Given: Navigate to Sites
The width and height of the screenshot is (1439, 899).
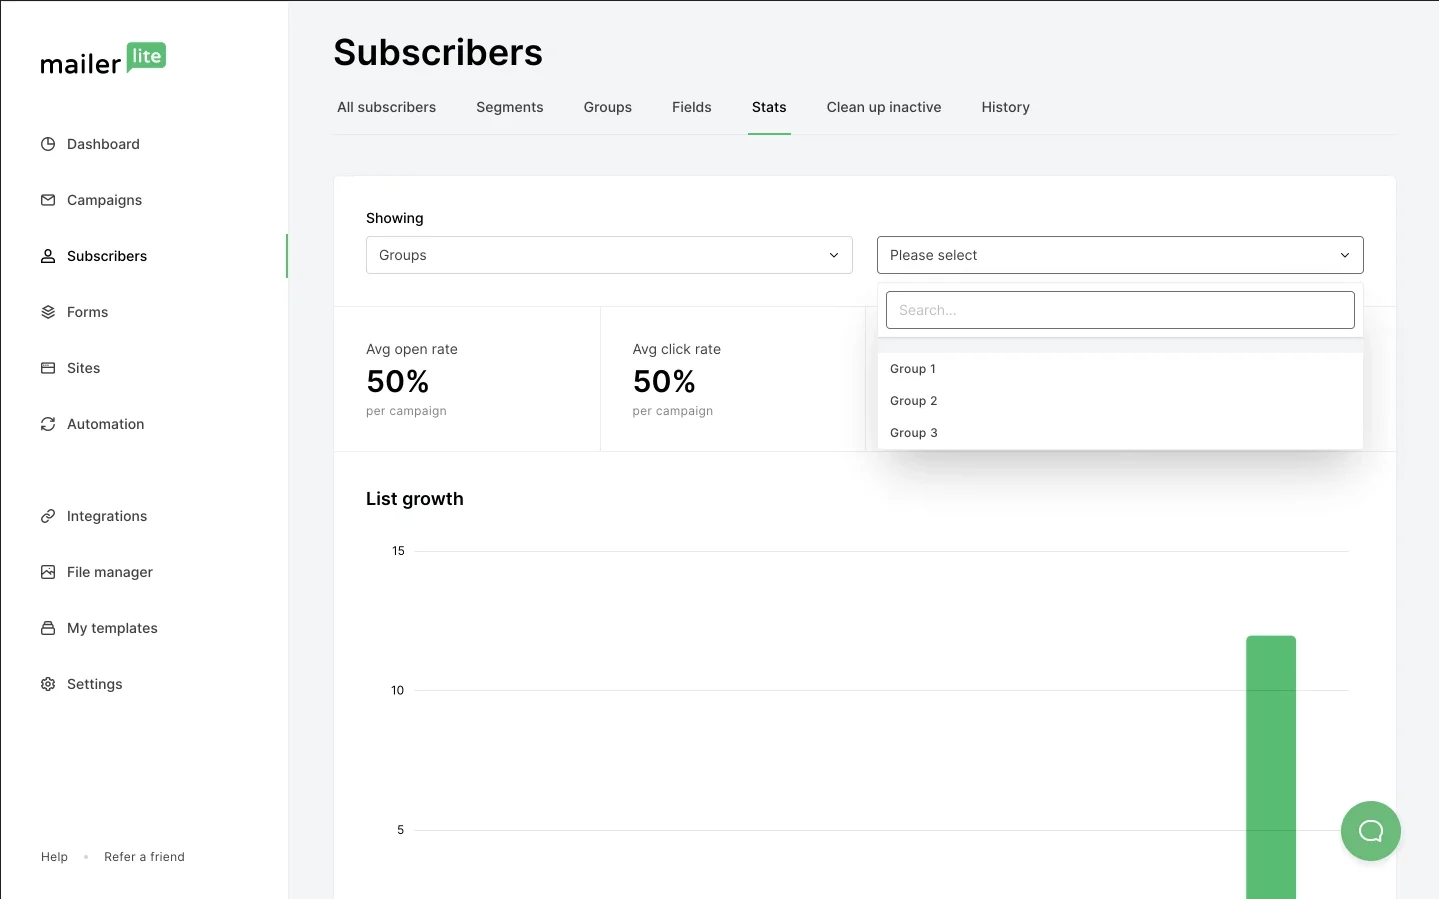Looking at the screenshot, I should pyautogui.click(x=83, y=368).
